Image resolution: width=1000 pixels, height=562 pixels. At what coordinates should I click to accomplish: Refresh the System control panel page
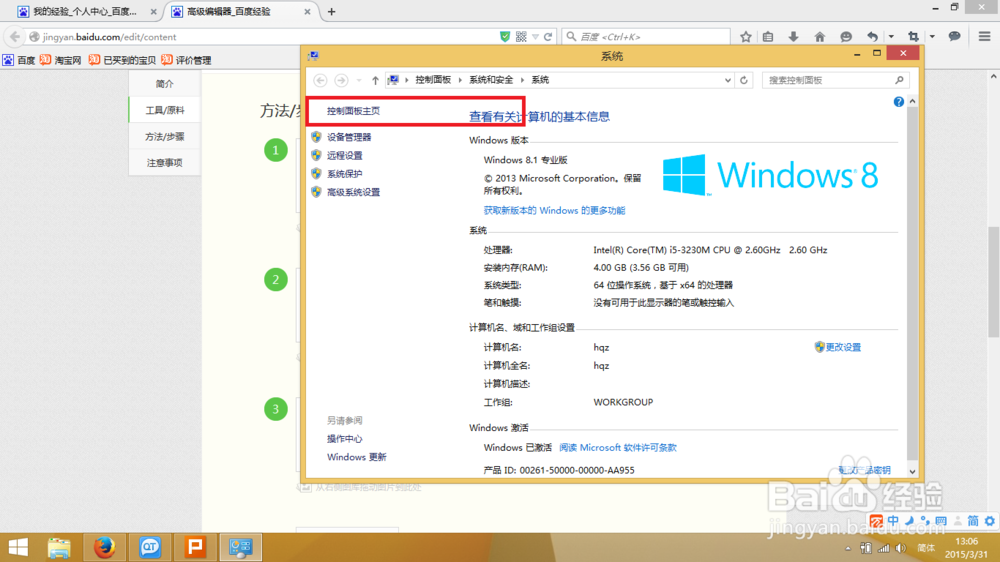[744, 80]
